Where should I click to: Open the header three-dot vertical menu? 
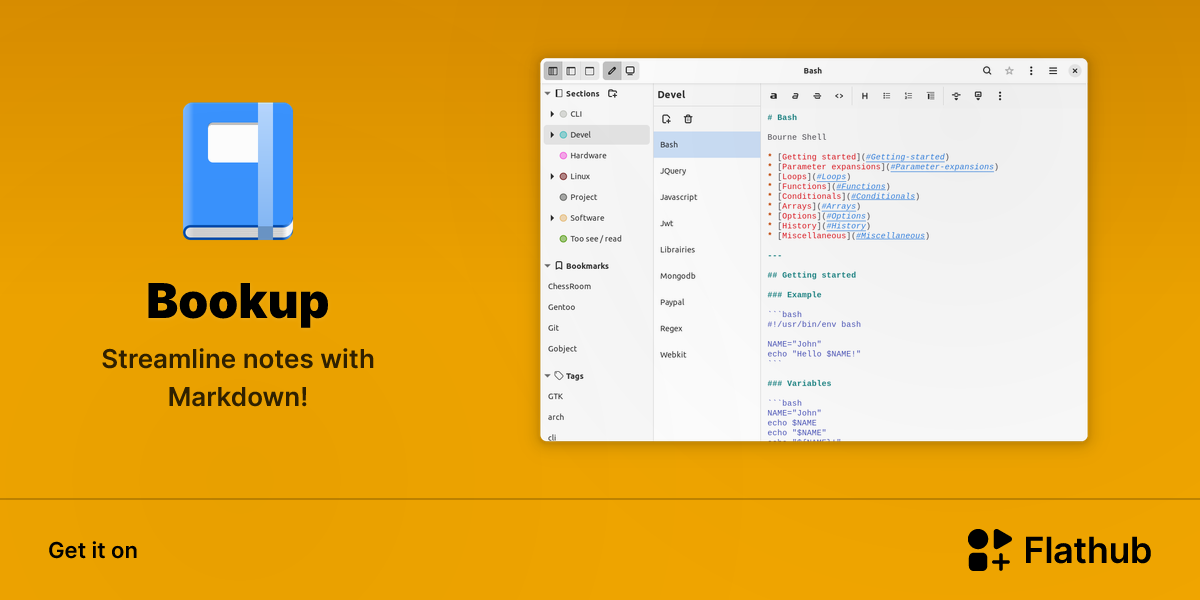coord(1031,71)
